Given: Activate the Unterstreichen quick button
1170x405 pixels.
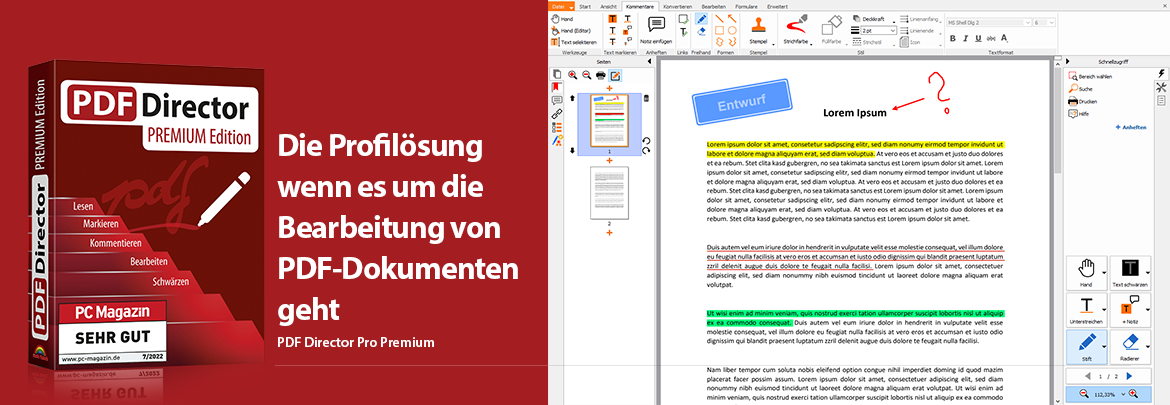Looking at the screenshot, I should click(x=1086, y=309).
